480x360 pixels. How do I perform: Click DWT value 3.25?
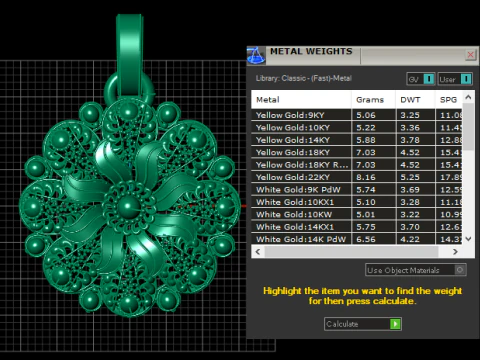(410, 115)
